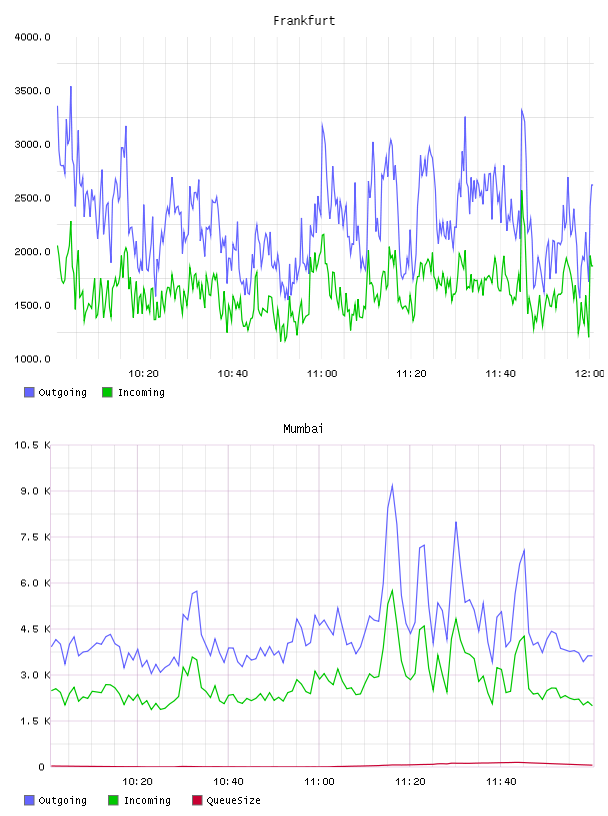Screen dimensions: 608x816
Task: Click the 1500.0 y-axis label in Frankfurt
Action: coord(32,305)
